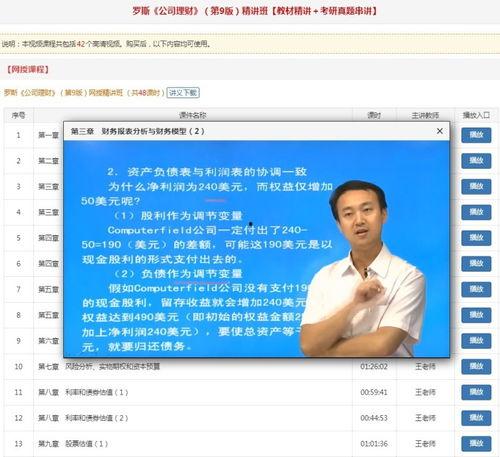This screenshot has height=457, width=500.
Task: Close the 第三章 video popup
Action: tap(440, 131)
